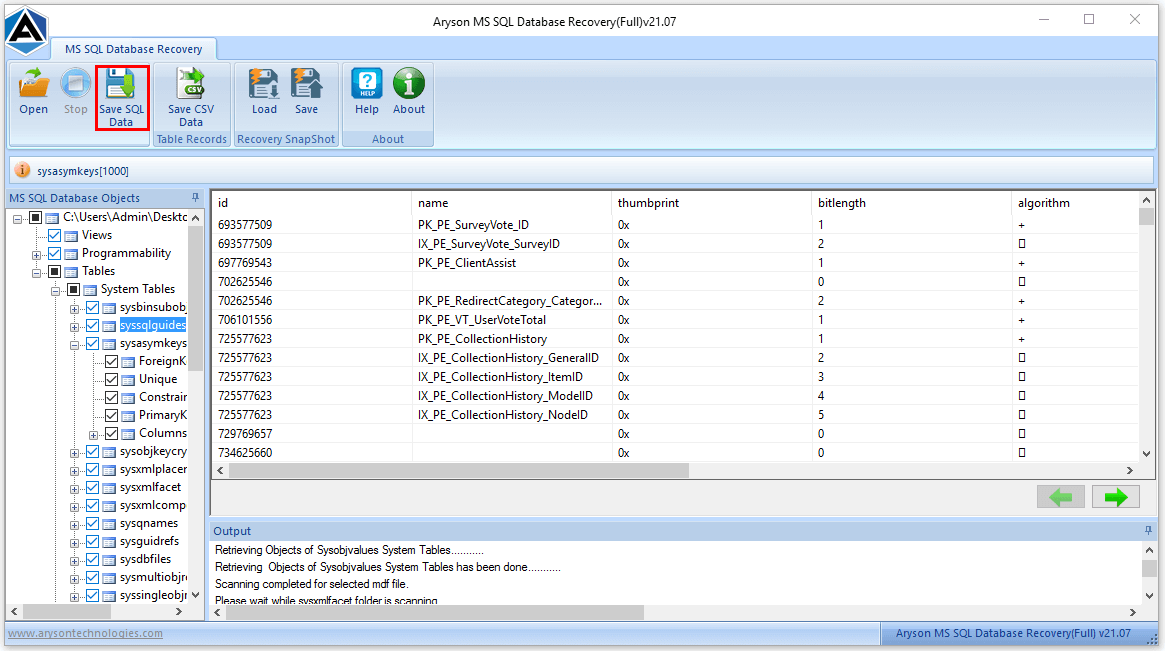Uncheck the syssqlguides checkbox

[92, 326]
